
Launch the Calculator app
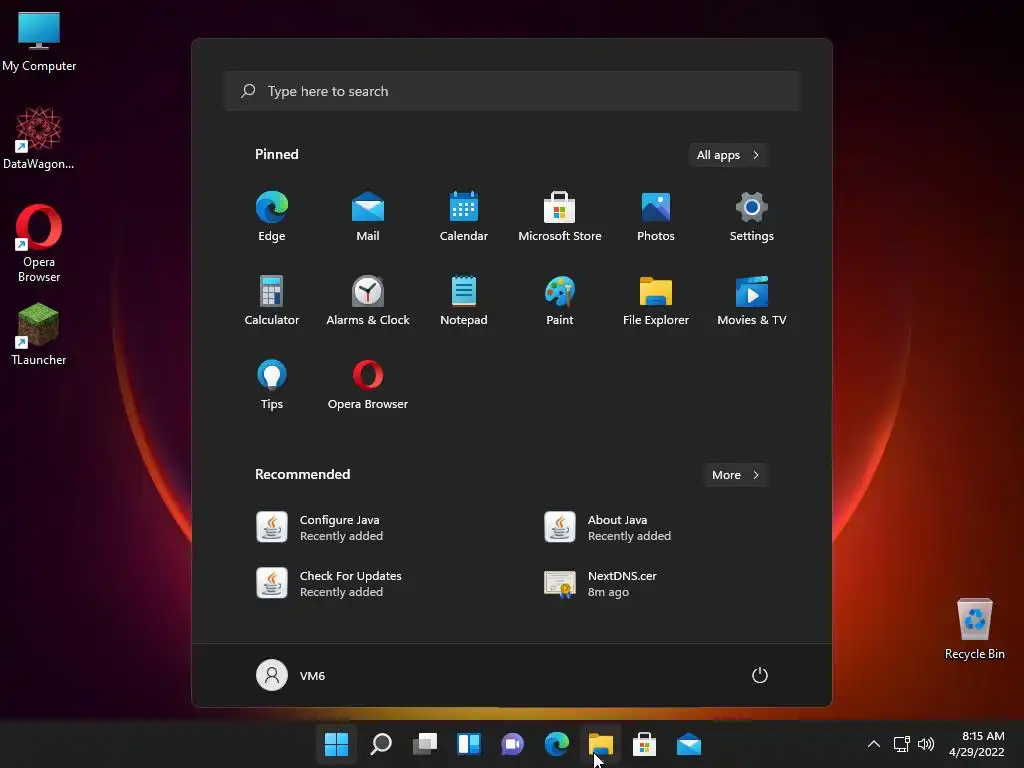(x=272, y=300)
